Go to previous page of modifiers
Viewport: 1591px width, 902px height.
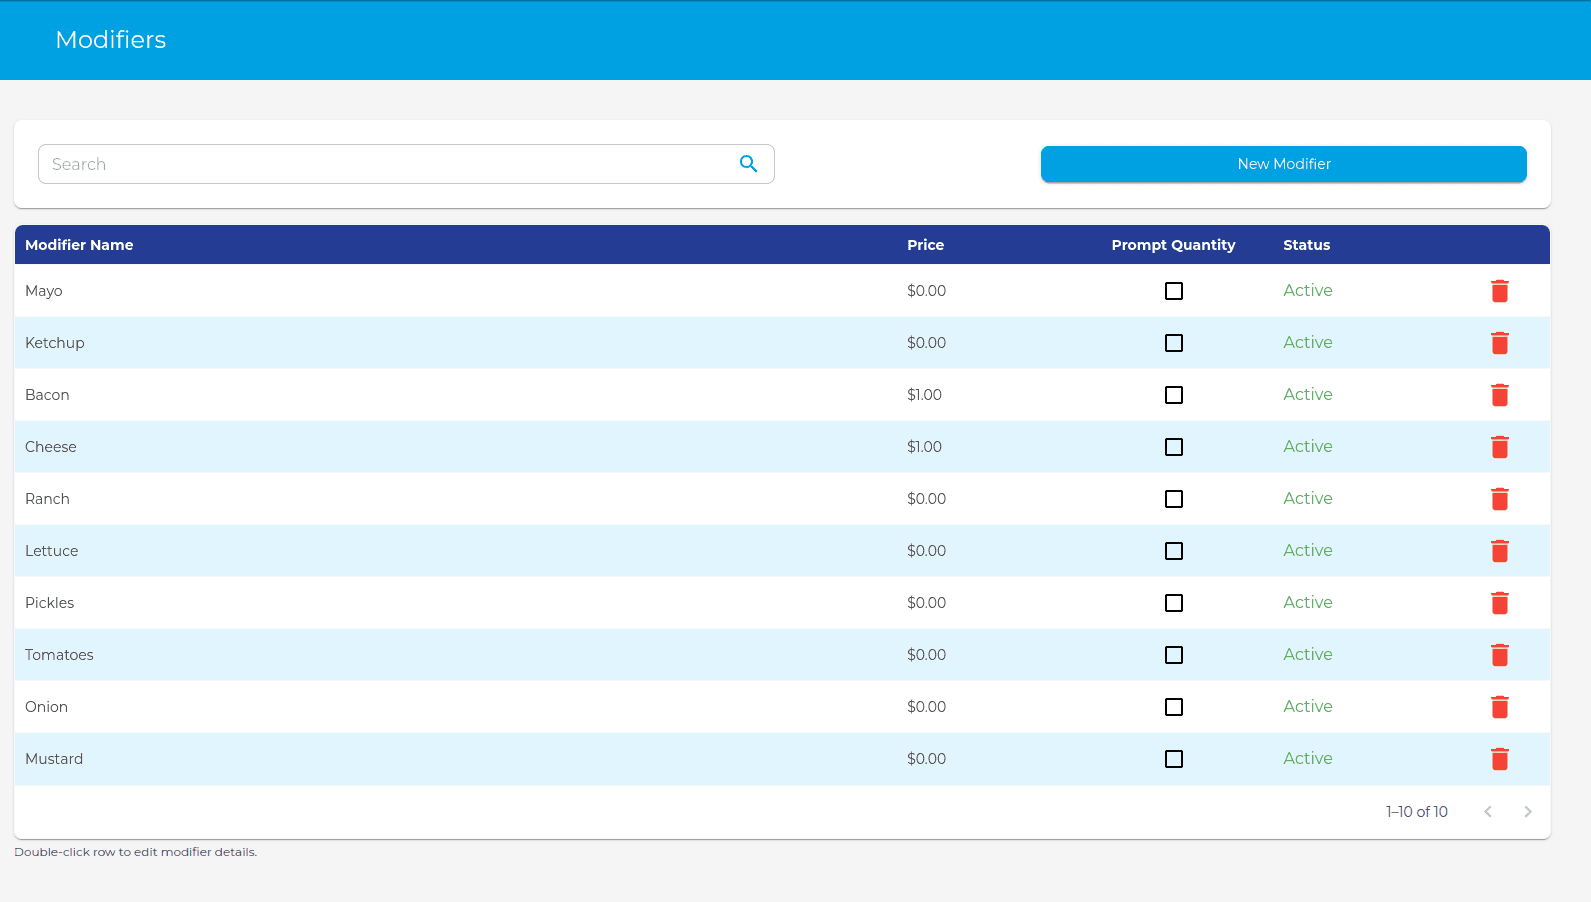pyautogui.click(x=1488, y=812)
